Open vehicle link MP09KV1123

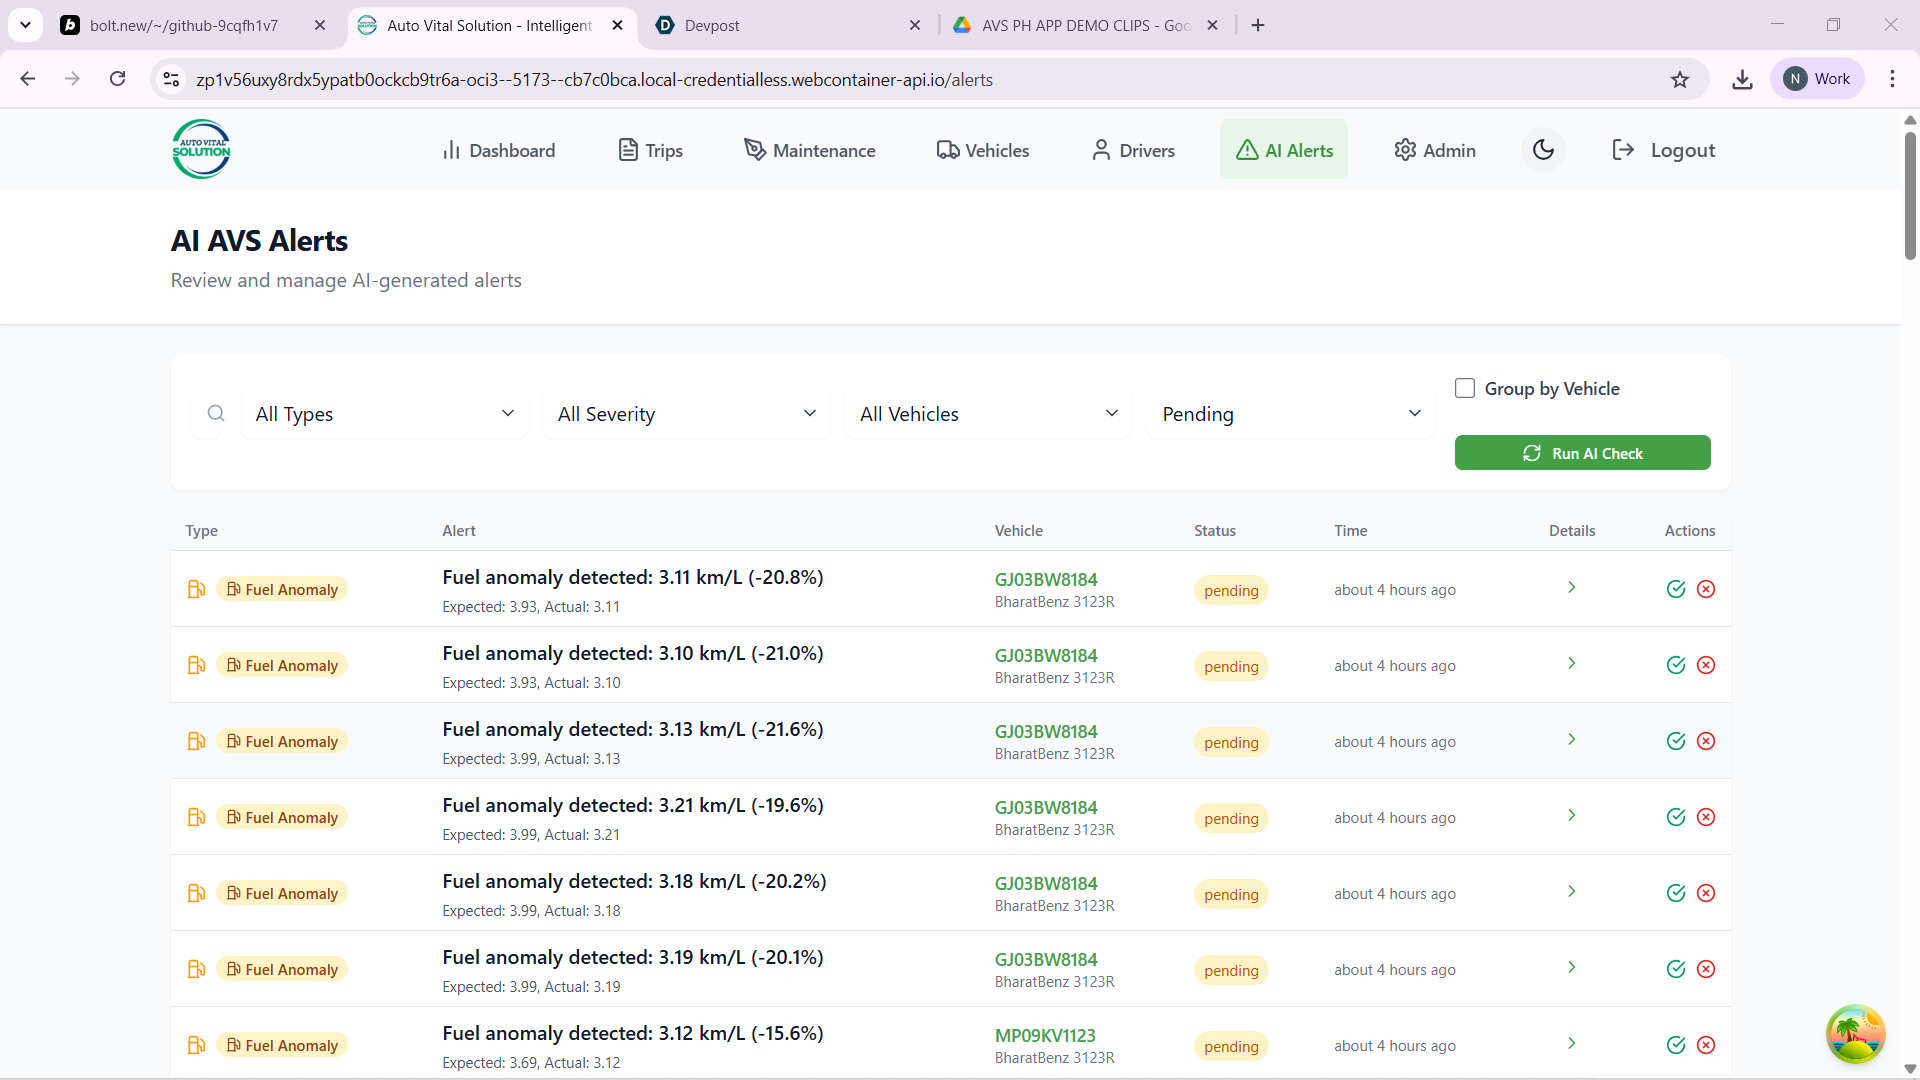click(x=1045, y=1035)
